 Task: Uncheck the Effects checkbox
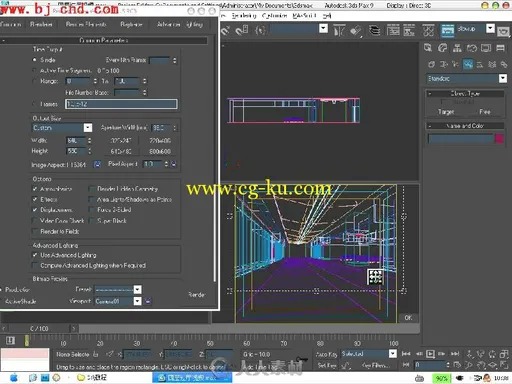[x=35, y=199]
